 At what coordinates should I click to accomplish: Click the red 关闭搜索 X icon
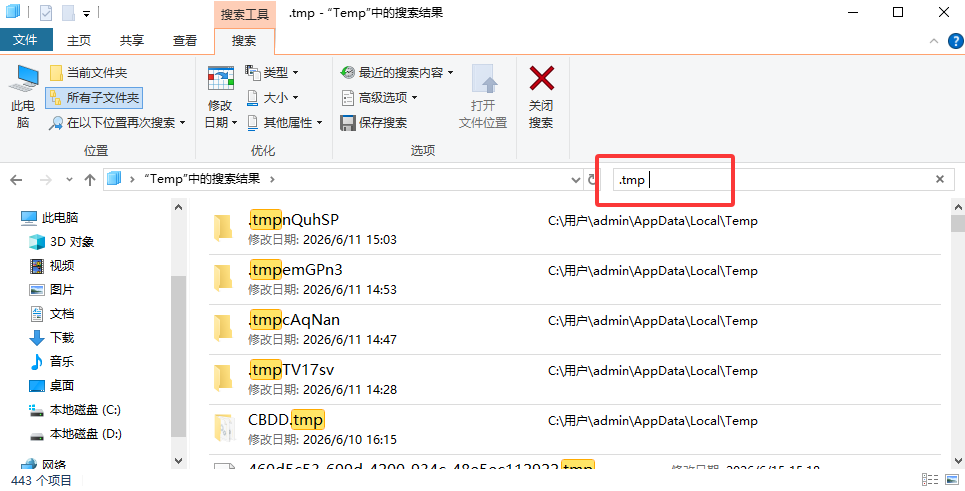[542, 79]
